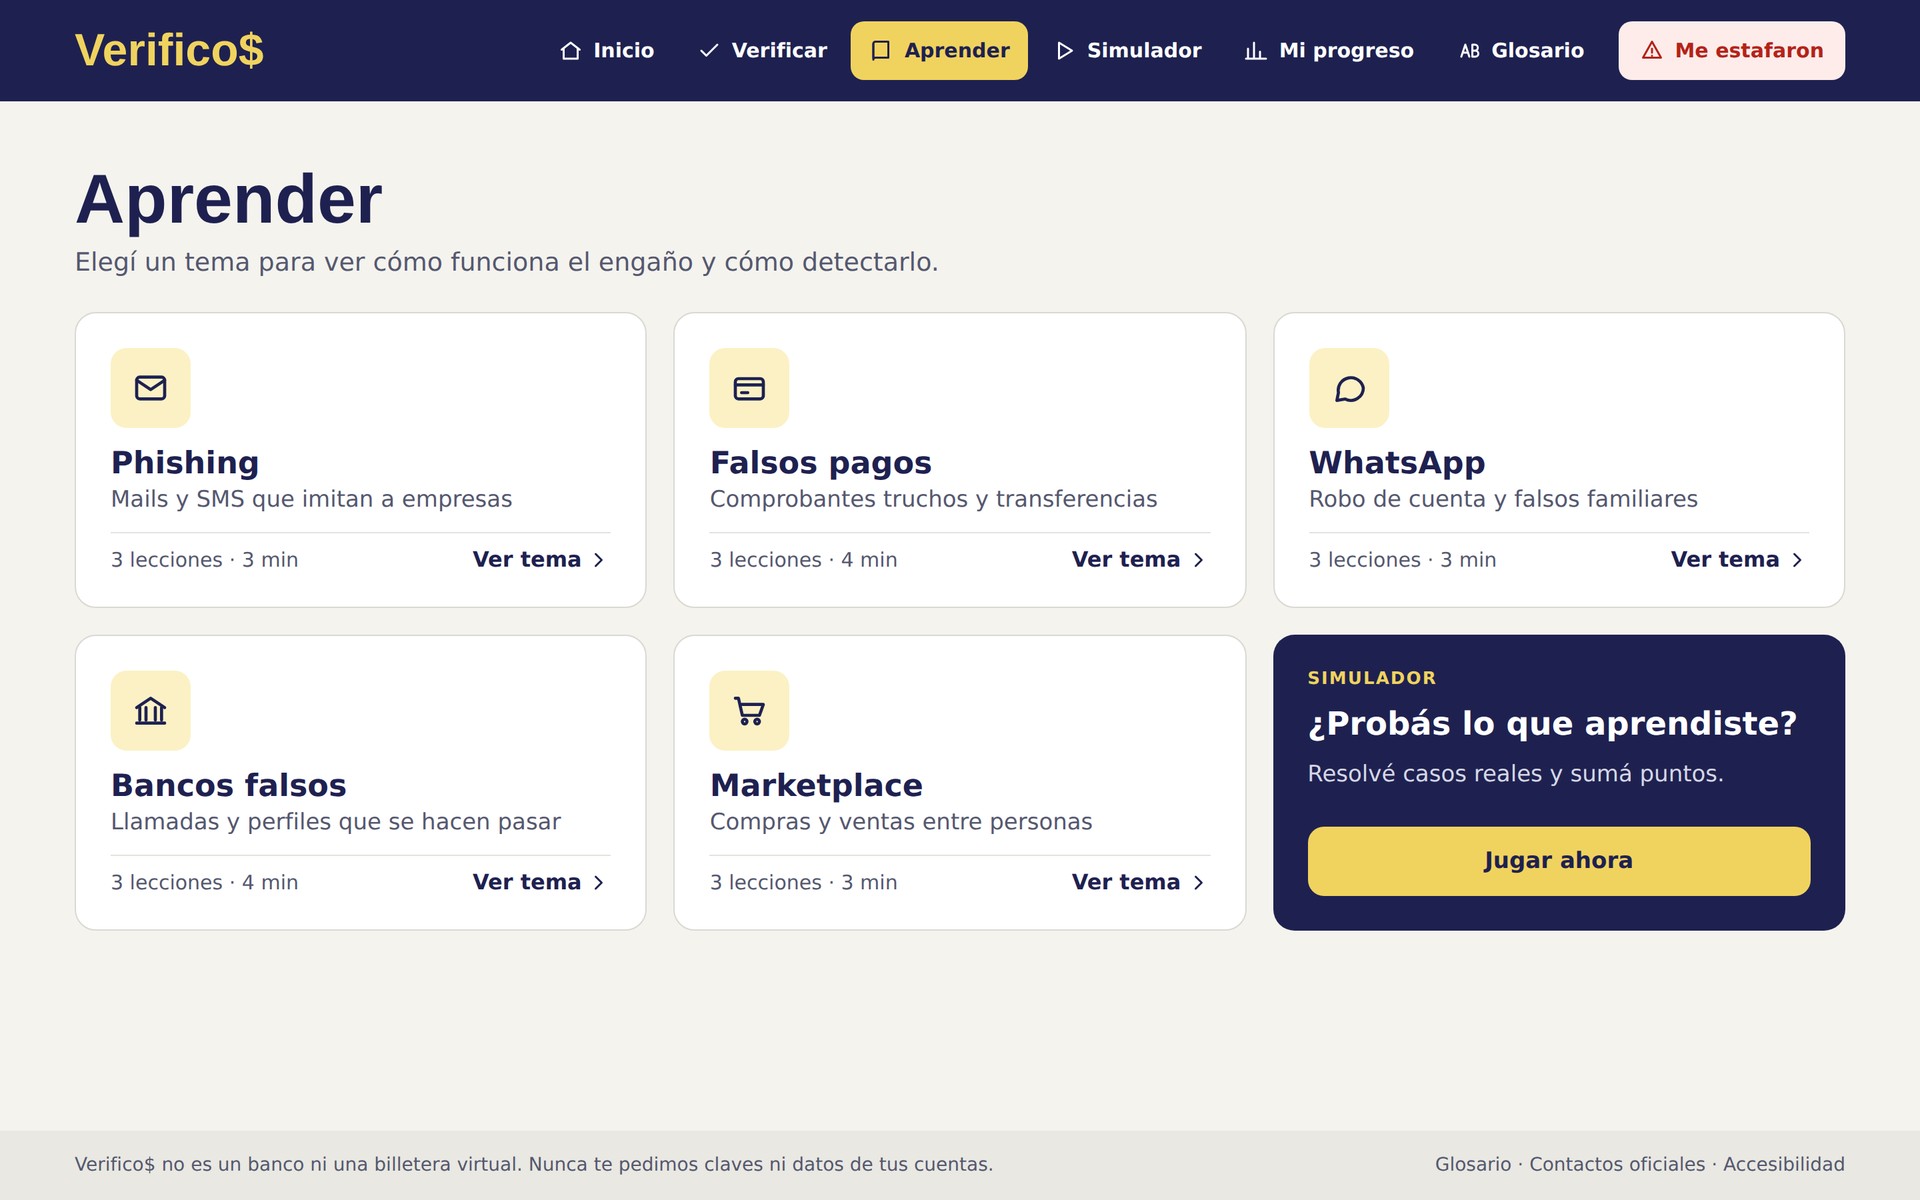Click the shopping cart icon on Marketplace card
This screenshot has width=1920, height=1200.
[x=749, y=711]
